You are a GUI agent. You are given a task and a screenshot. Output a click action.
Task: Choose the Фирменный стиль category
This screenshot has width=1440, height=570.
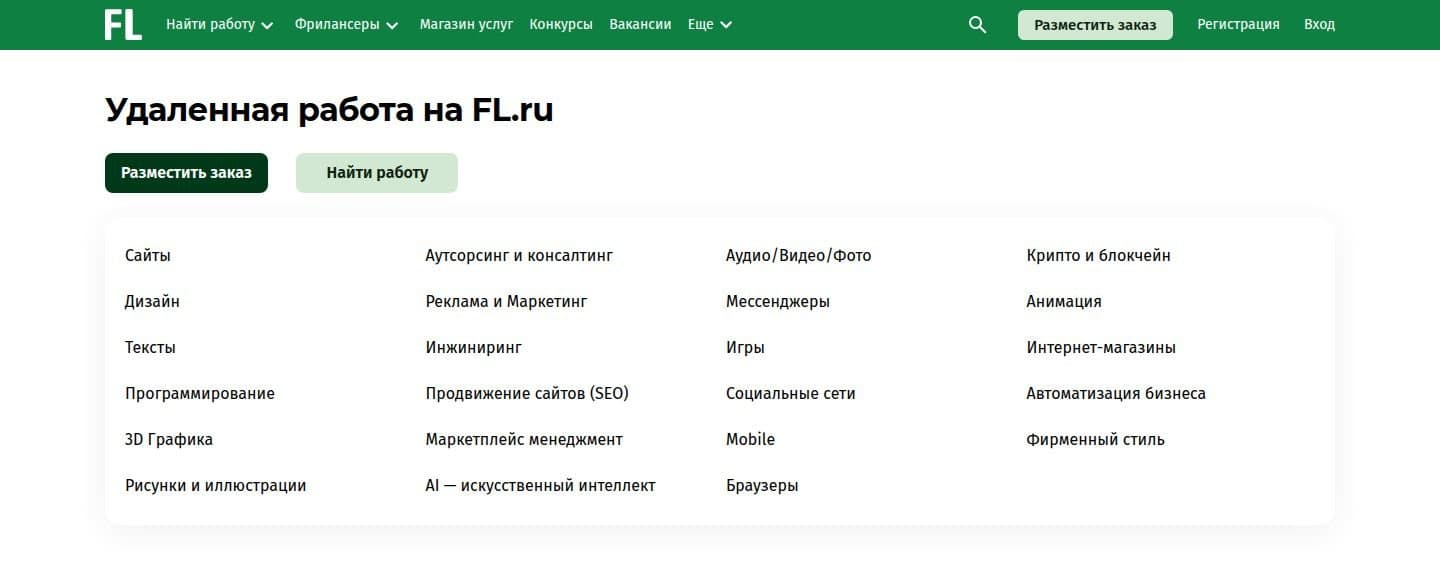1095,440
